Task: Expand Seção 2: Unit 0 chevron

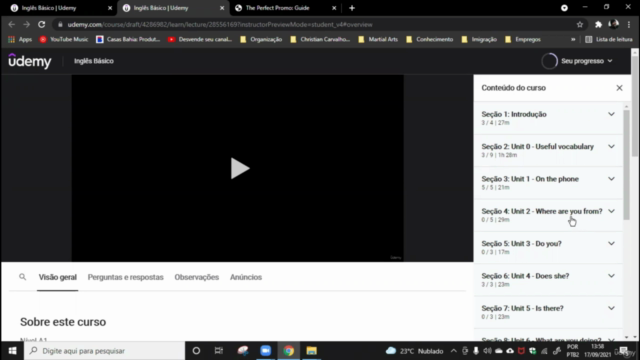Action: (611, 147)
